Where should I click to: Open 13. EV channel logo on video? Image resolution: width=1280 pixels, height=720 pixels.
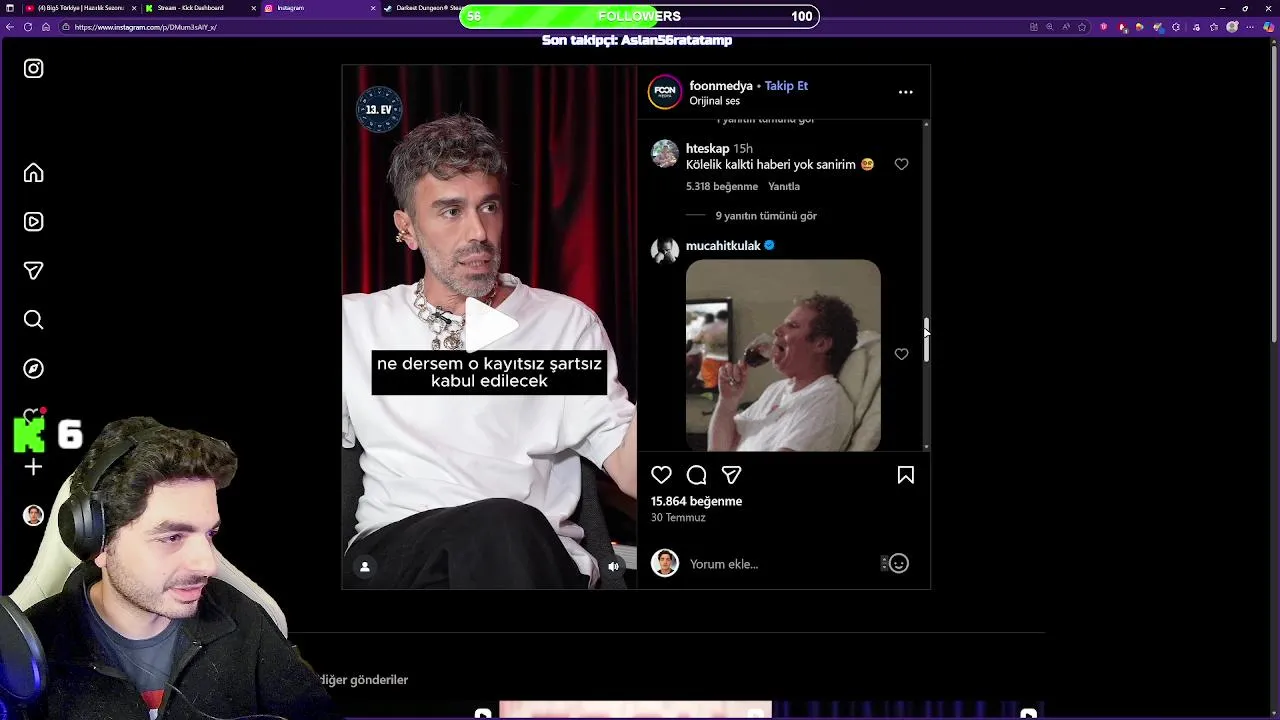379,109
